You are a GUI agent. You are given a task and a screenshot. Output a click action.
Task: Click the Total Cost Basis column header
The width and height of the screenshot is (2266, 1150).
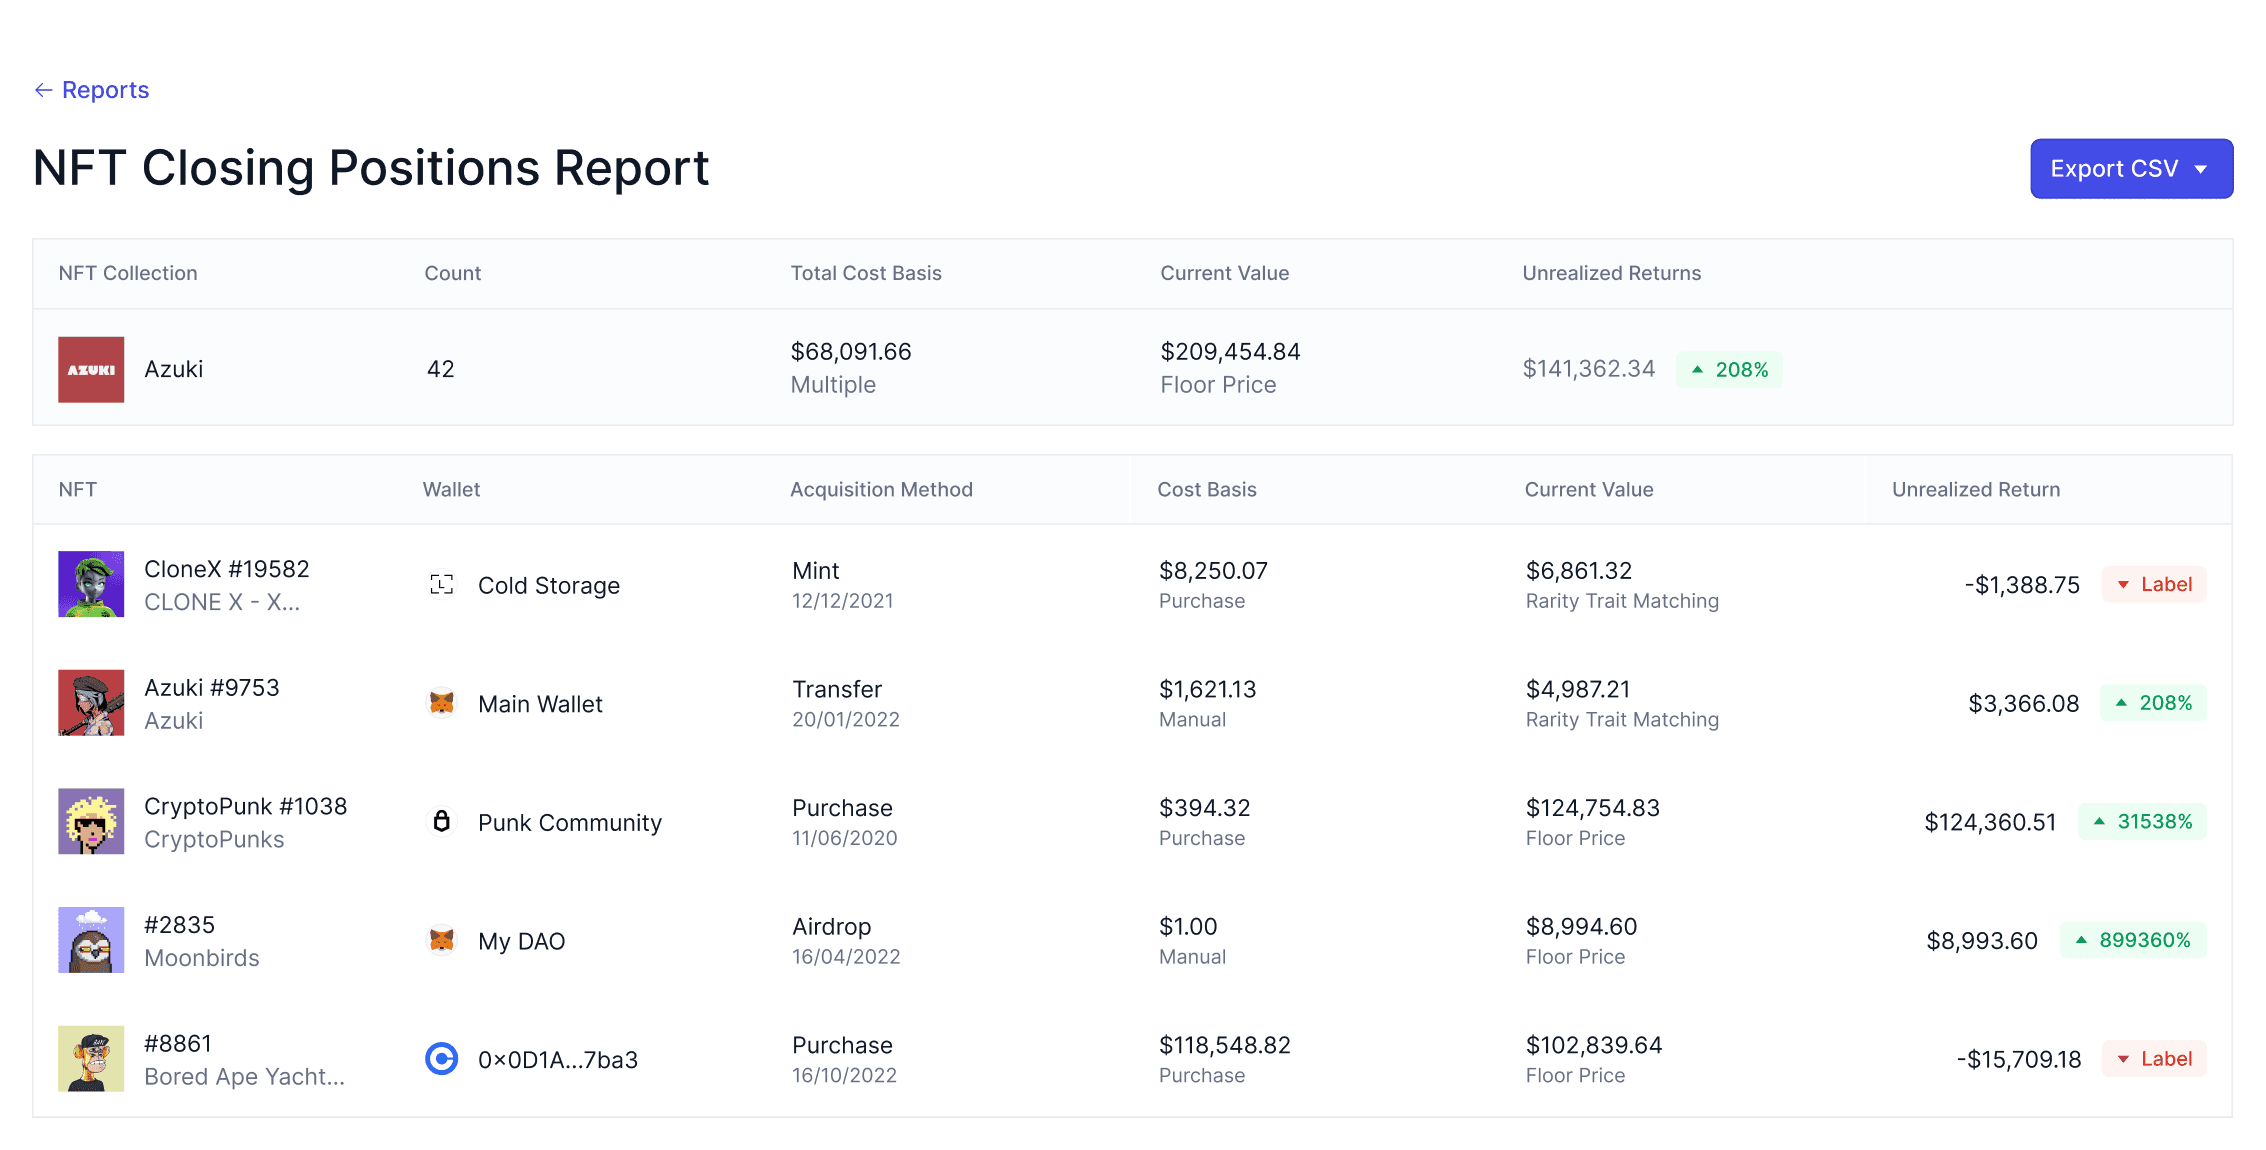866,273
